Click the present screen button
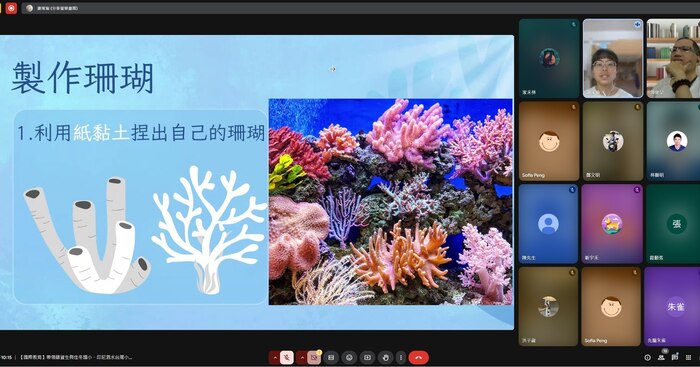 coord(367,358)
